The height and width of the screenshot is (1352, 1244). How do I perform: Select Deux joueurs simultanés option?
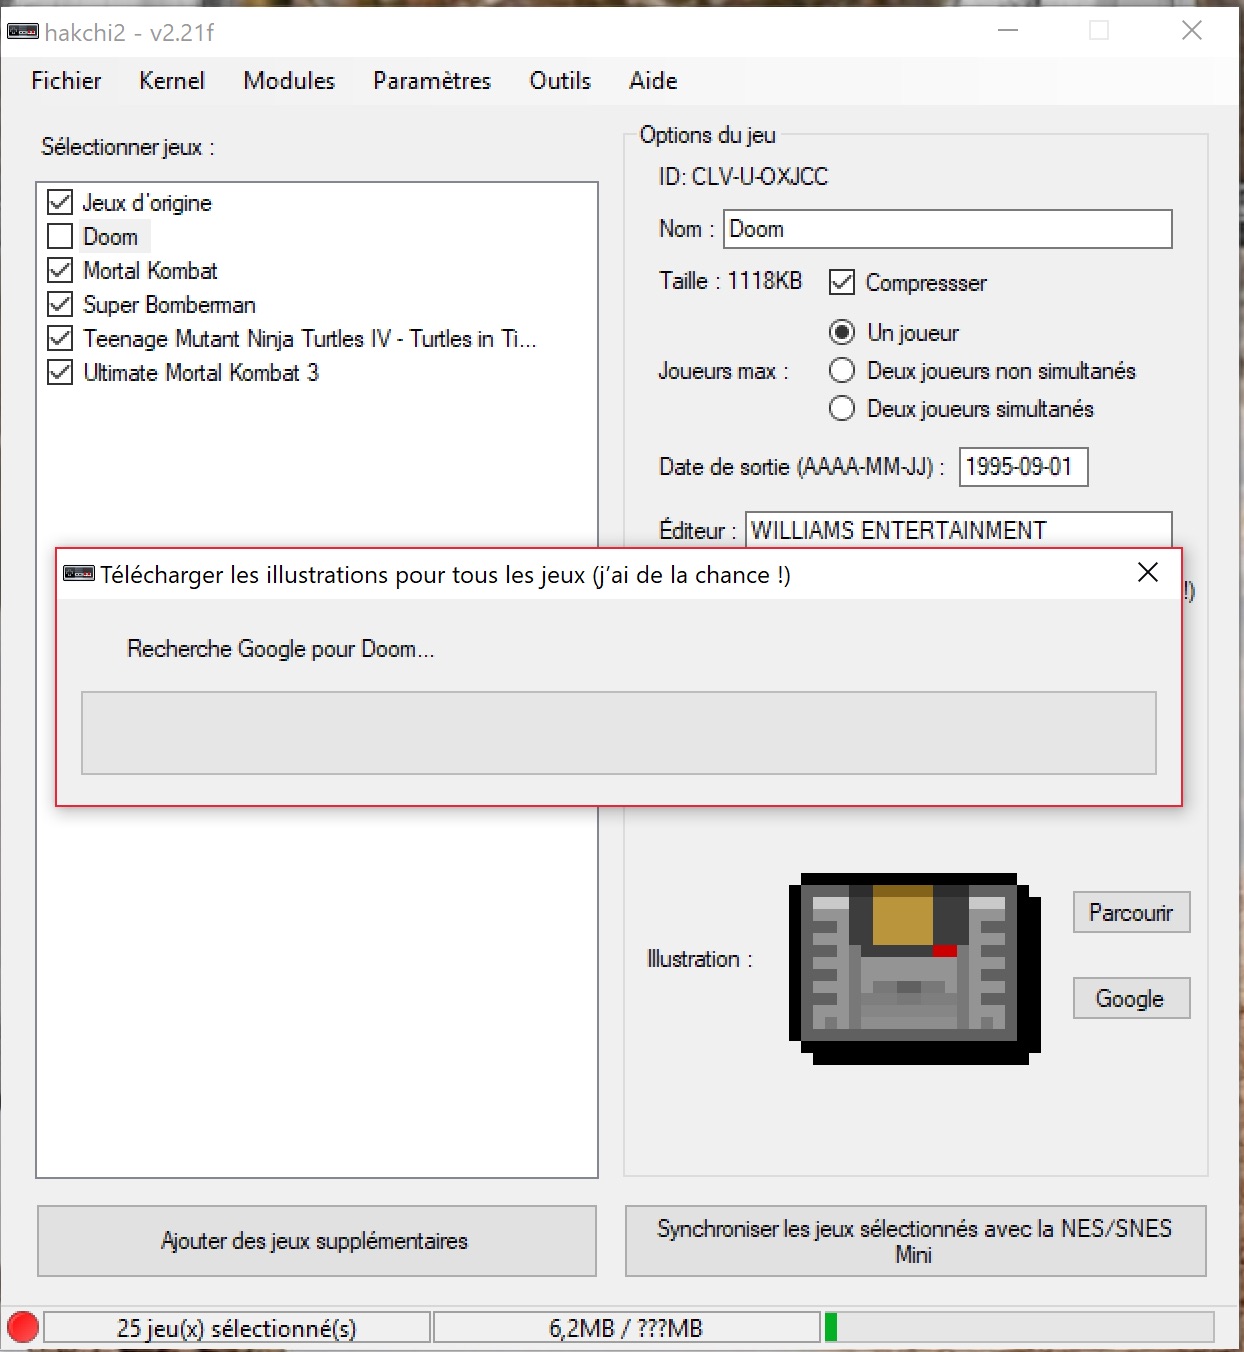click(x=842, y=409)
